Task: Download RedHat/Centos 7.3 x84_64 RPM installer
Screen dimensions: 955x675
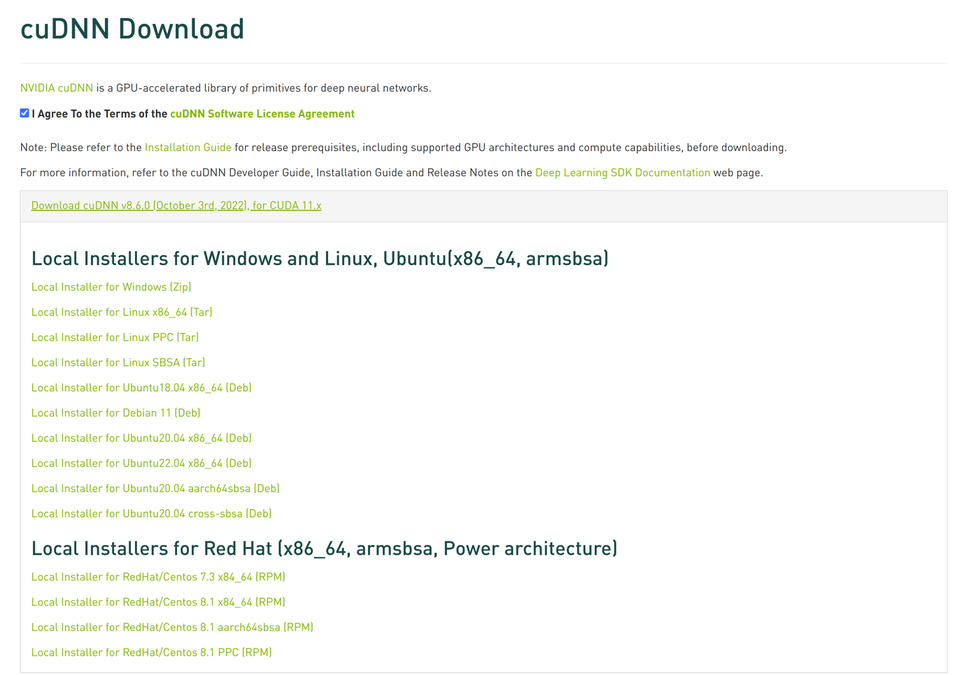Action: [x=158, y=577]
